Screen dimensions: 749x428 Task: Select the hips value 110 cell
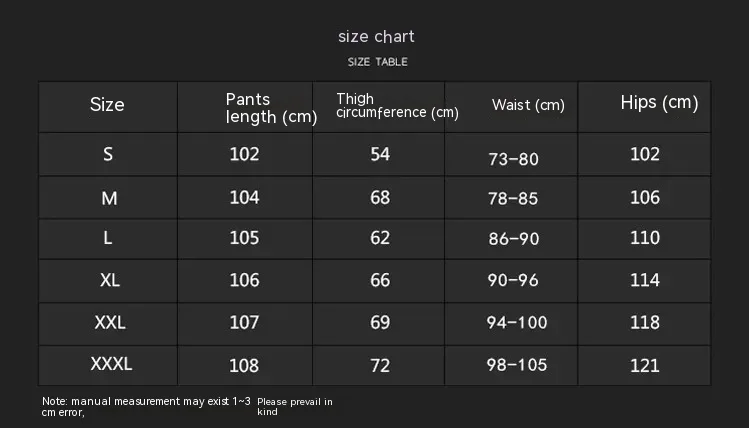tap(645, 238)
